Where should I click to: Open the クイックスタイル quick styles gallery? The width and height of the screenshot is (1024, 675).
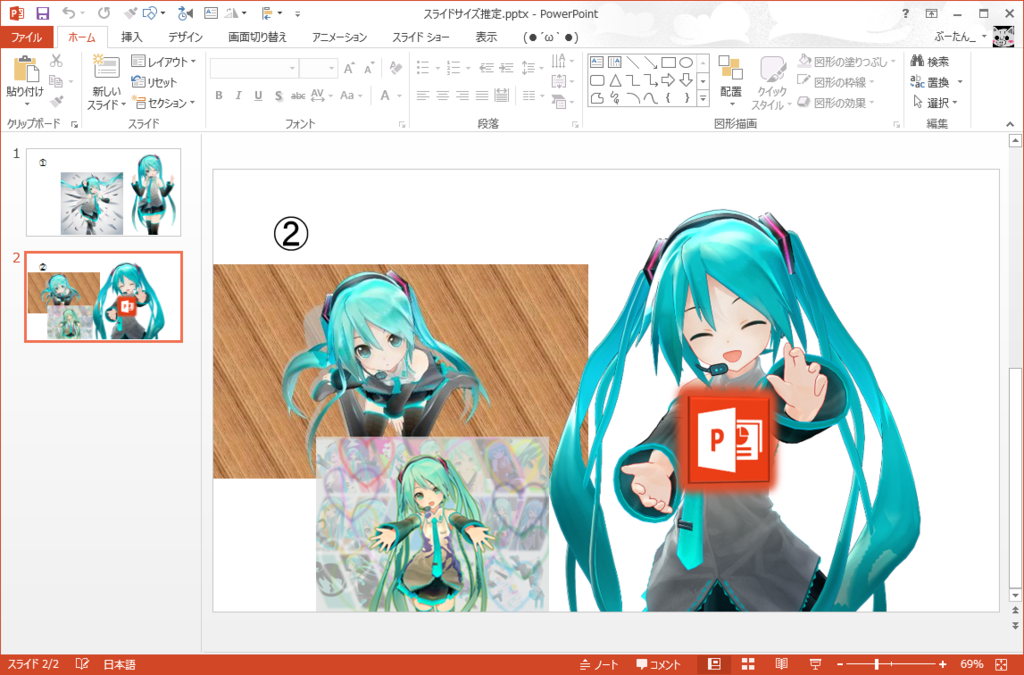tap(771, 83)
